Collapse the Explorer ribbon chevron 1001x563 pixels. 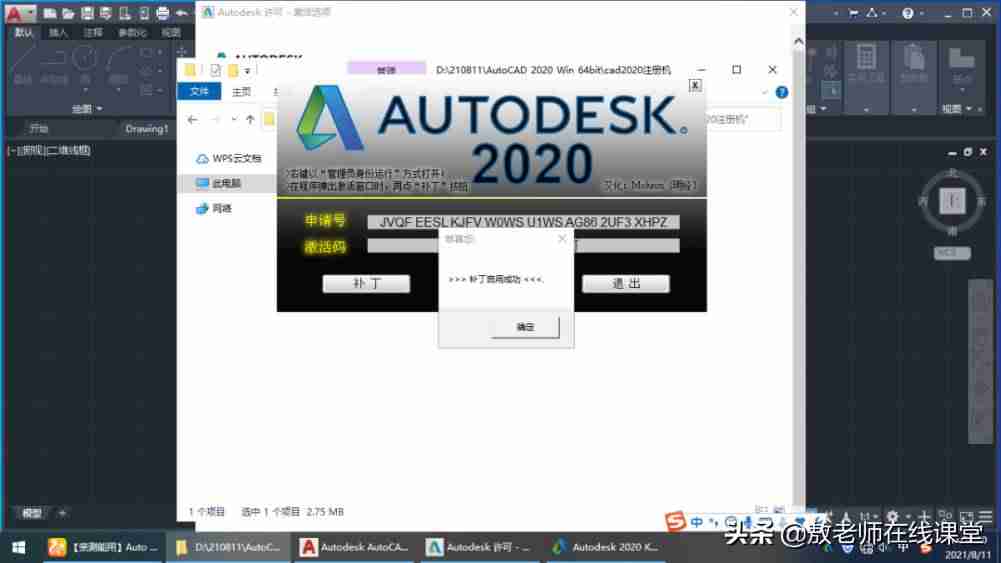pyautogui.click(x=765, y=93)
